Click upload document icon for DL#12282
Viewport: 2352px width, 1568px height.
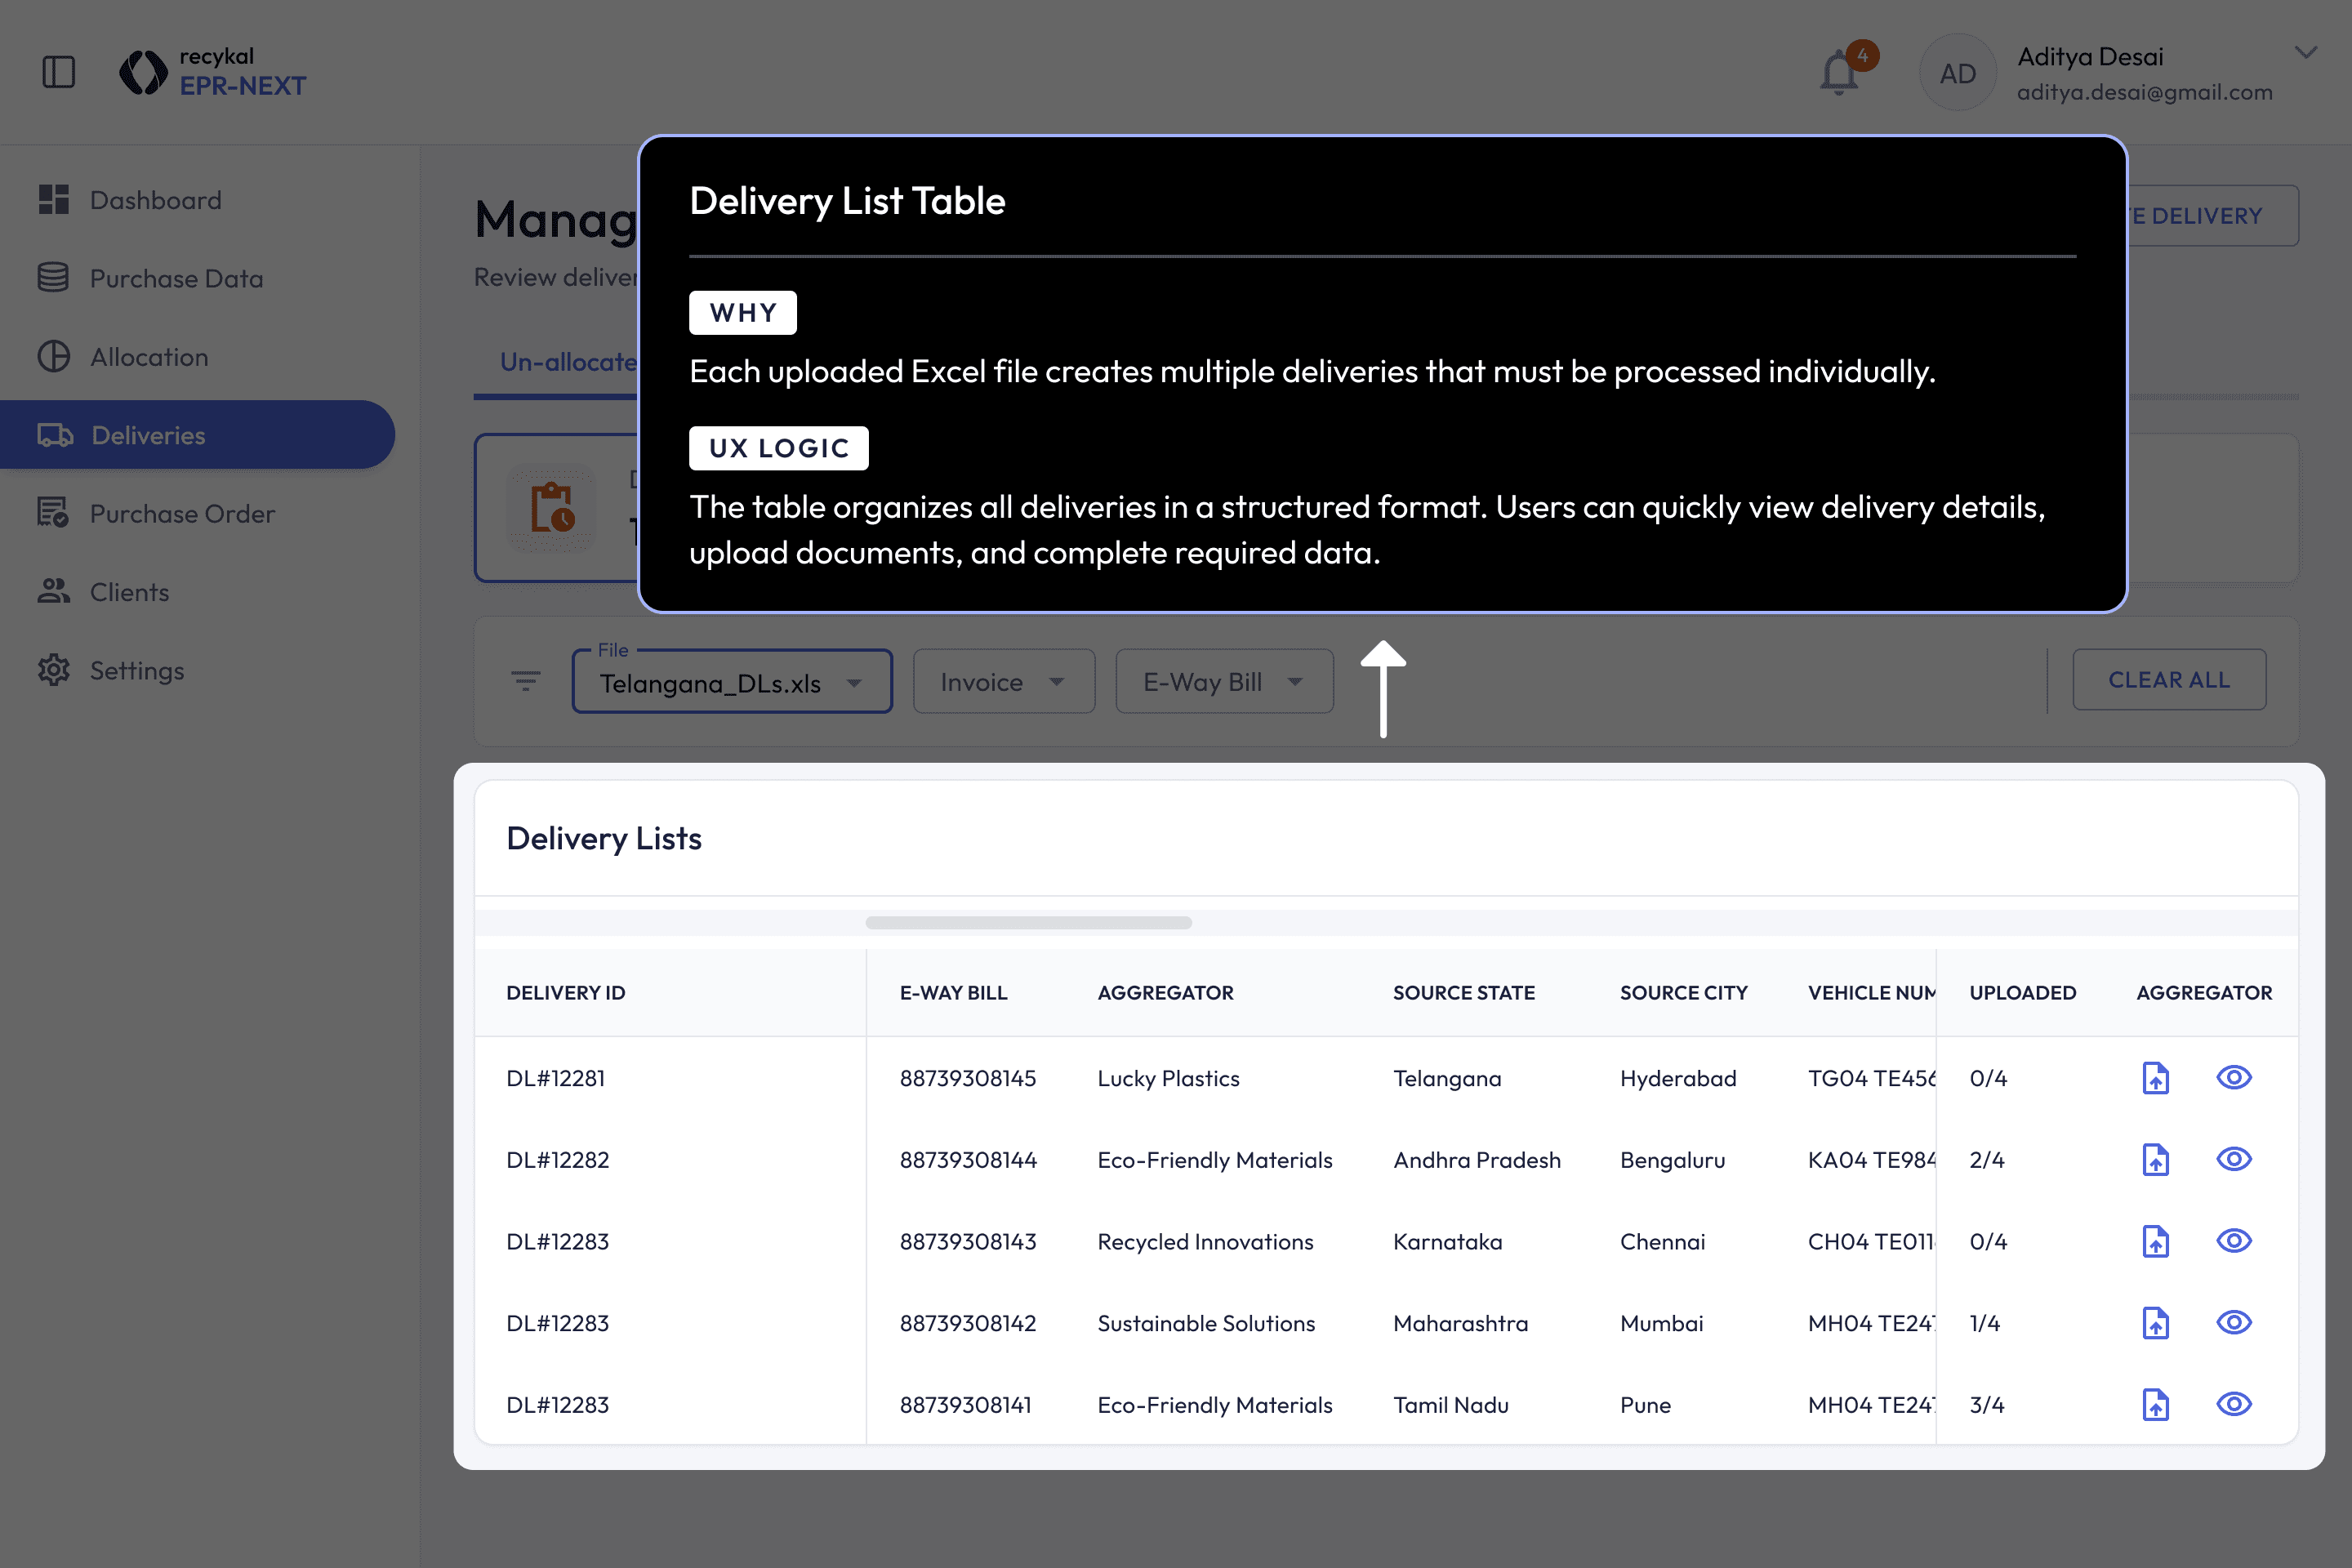[2155, 1160]
